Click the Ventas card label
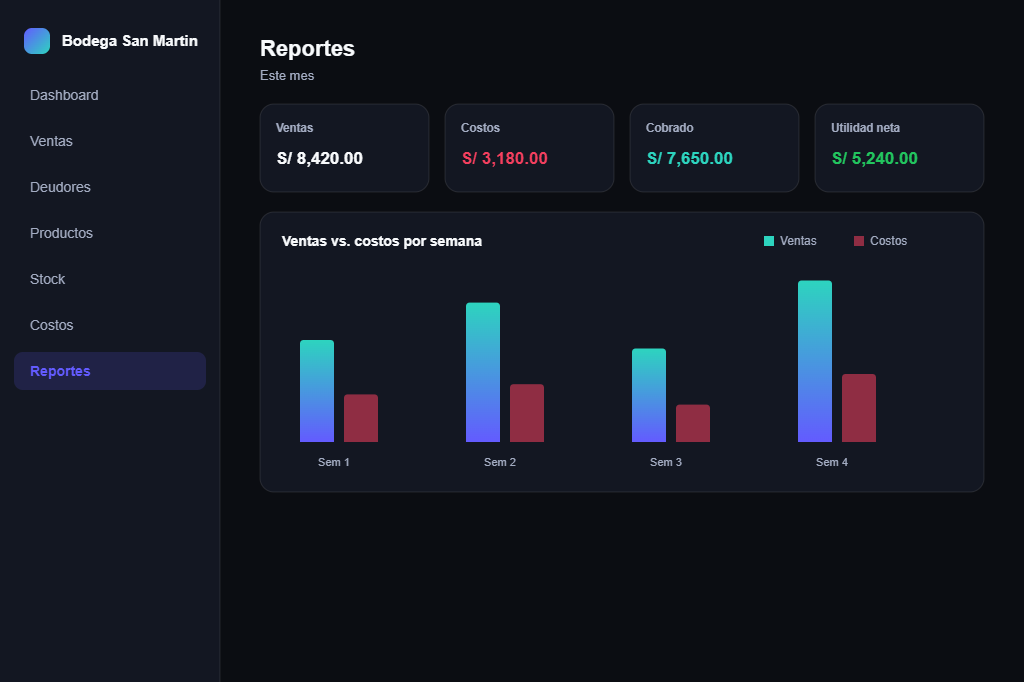The image size is (1024, 682). [295, 128]
